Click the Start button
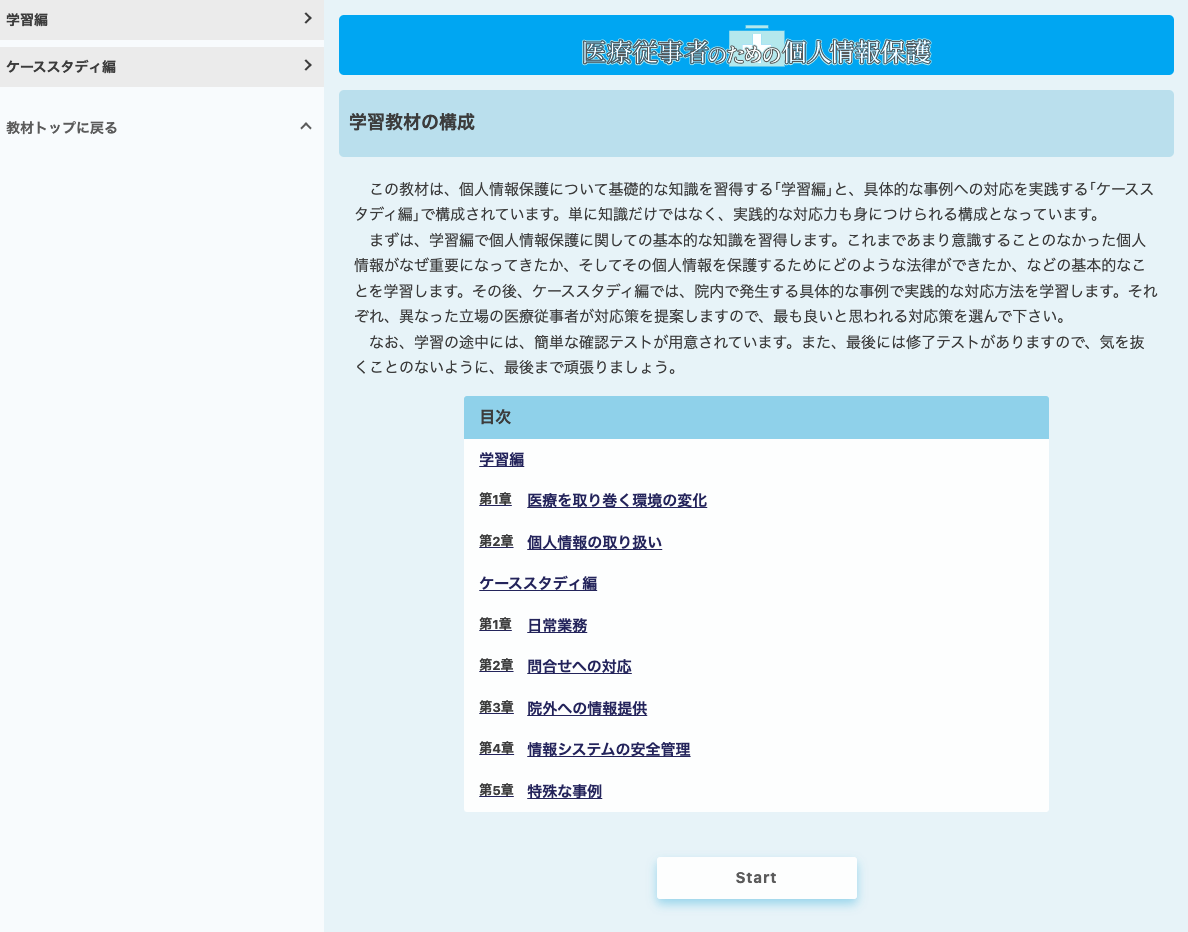 (756, 877)
